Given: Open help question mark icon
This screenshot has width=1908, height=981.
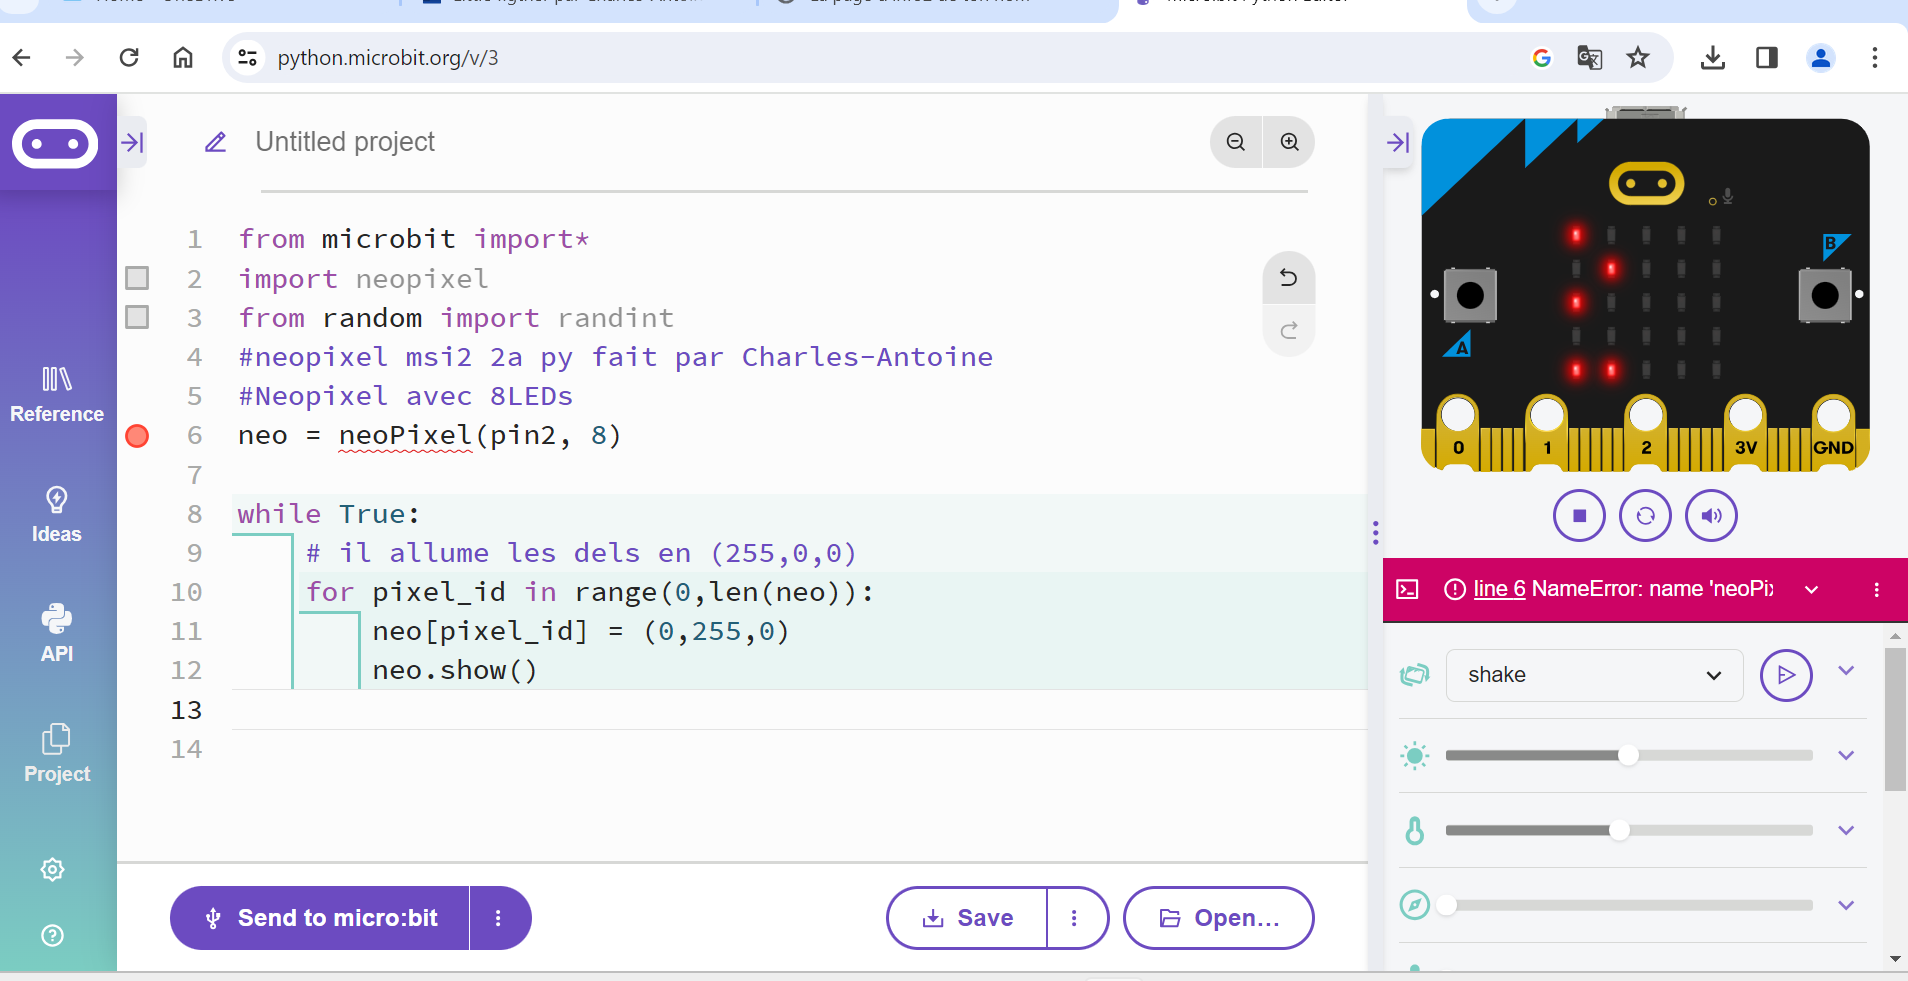Looking at the screenshot, I should point(53,935).
